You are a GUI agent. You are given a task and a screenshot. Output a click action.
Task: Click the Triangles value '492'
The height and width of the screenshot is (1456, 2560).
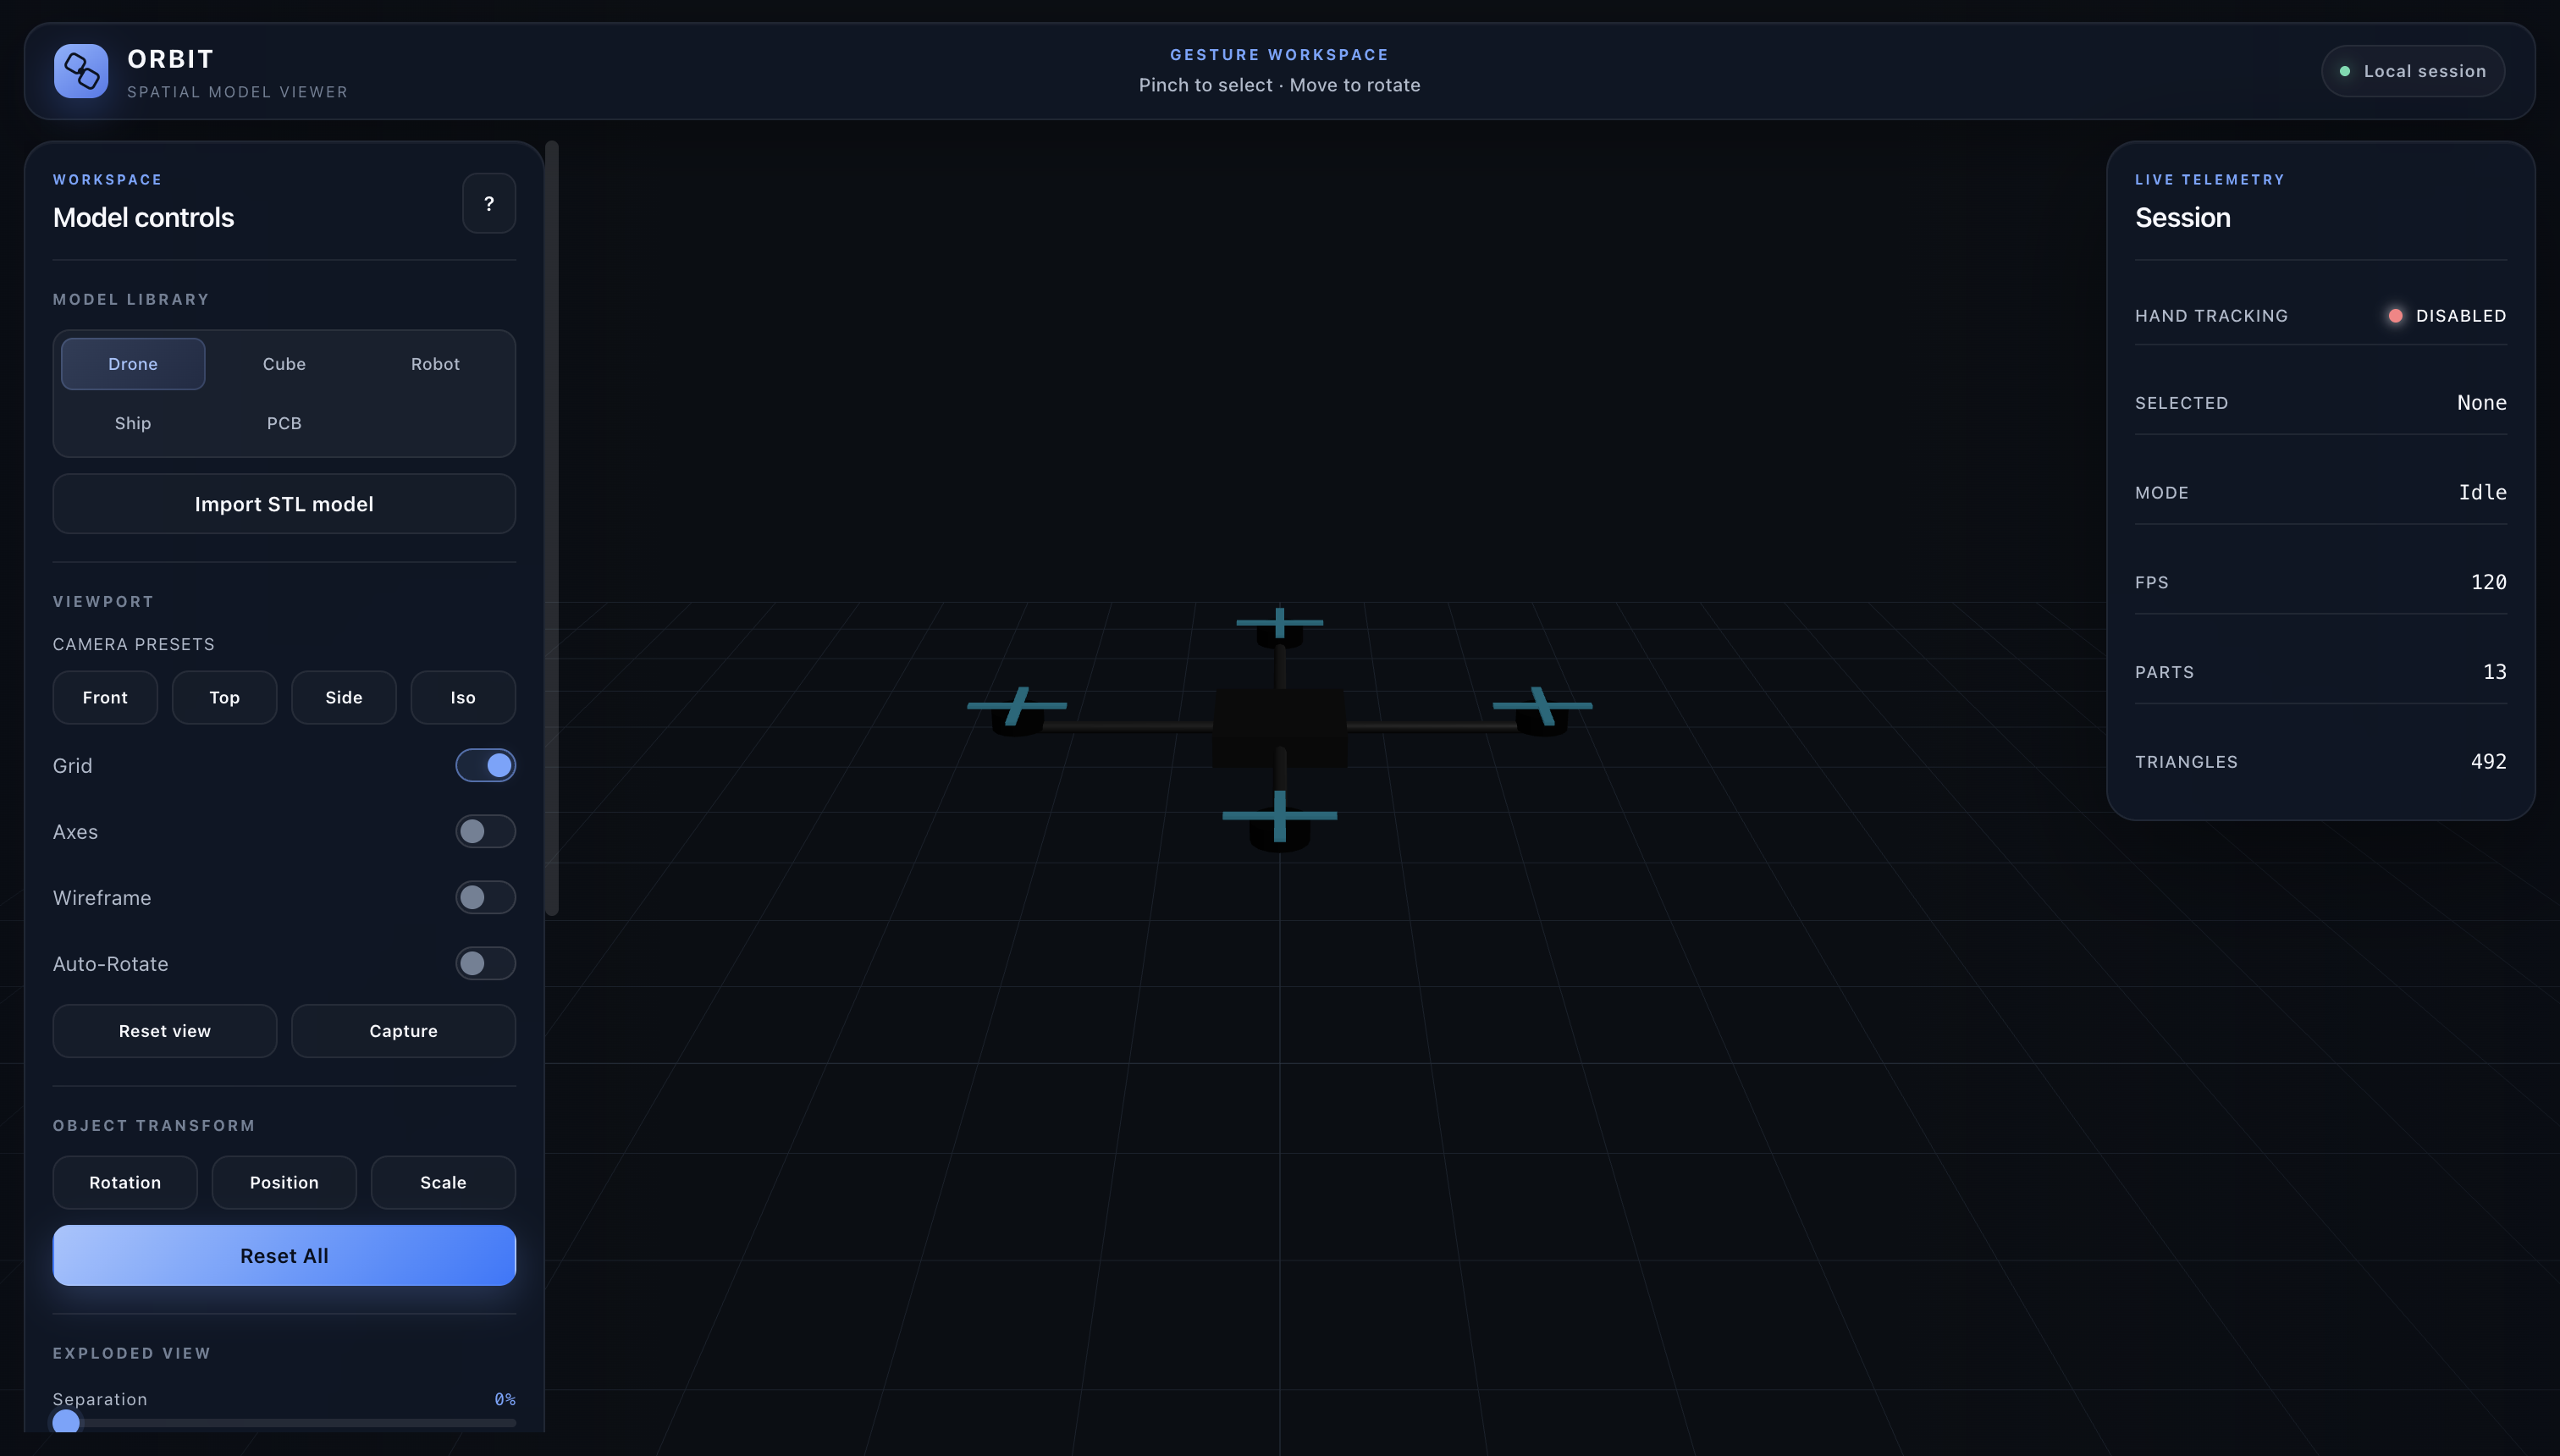[2489, 762]
